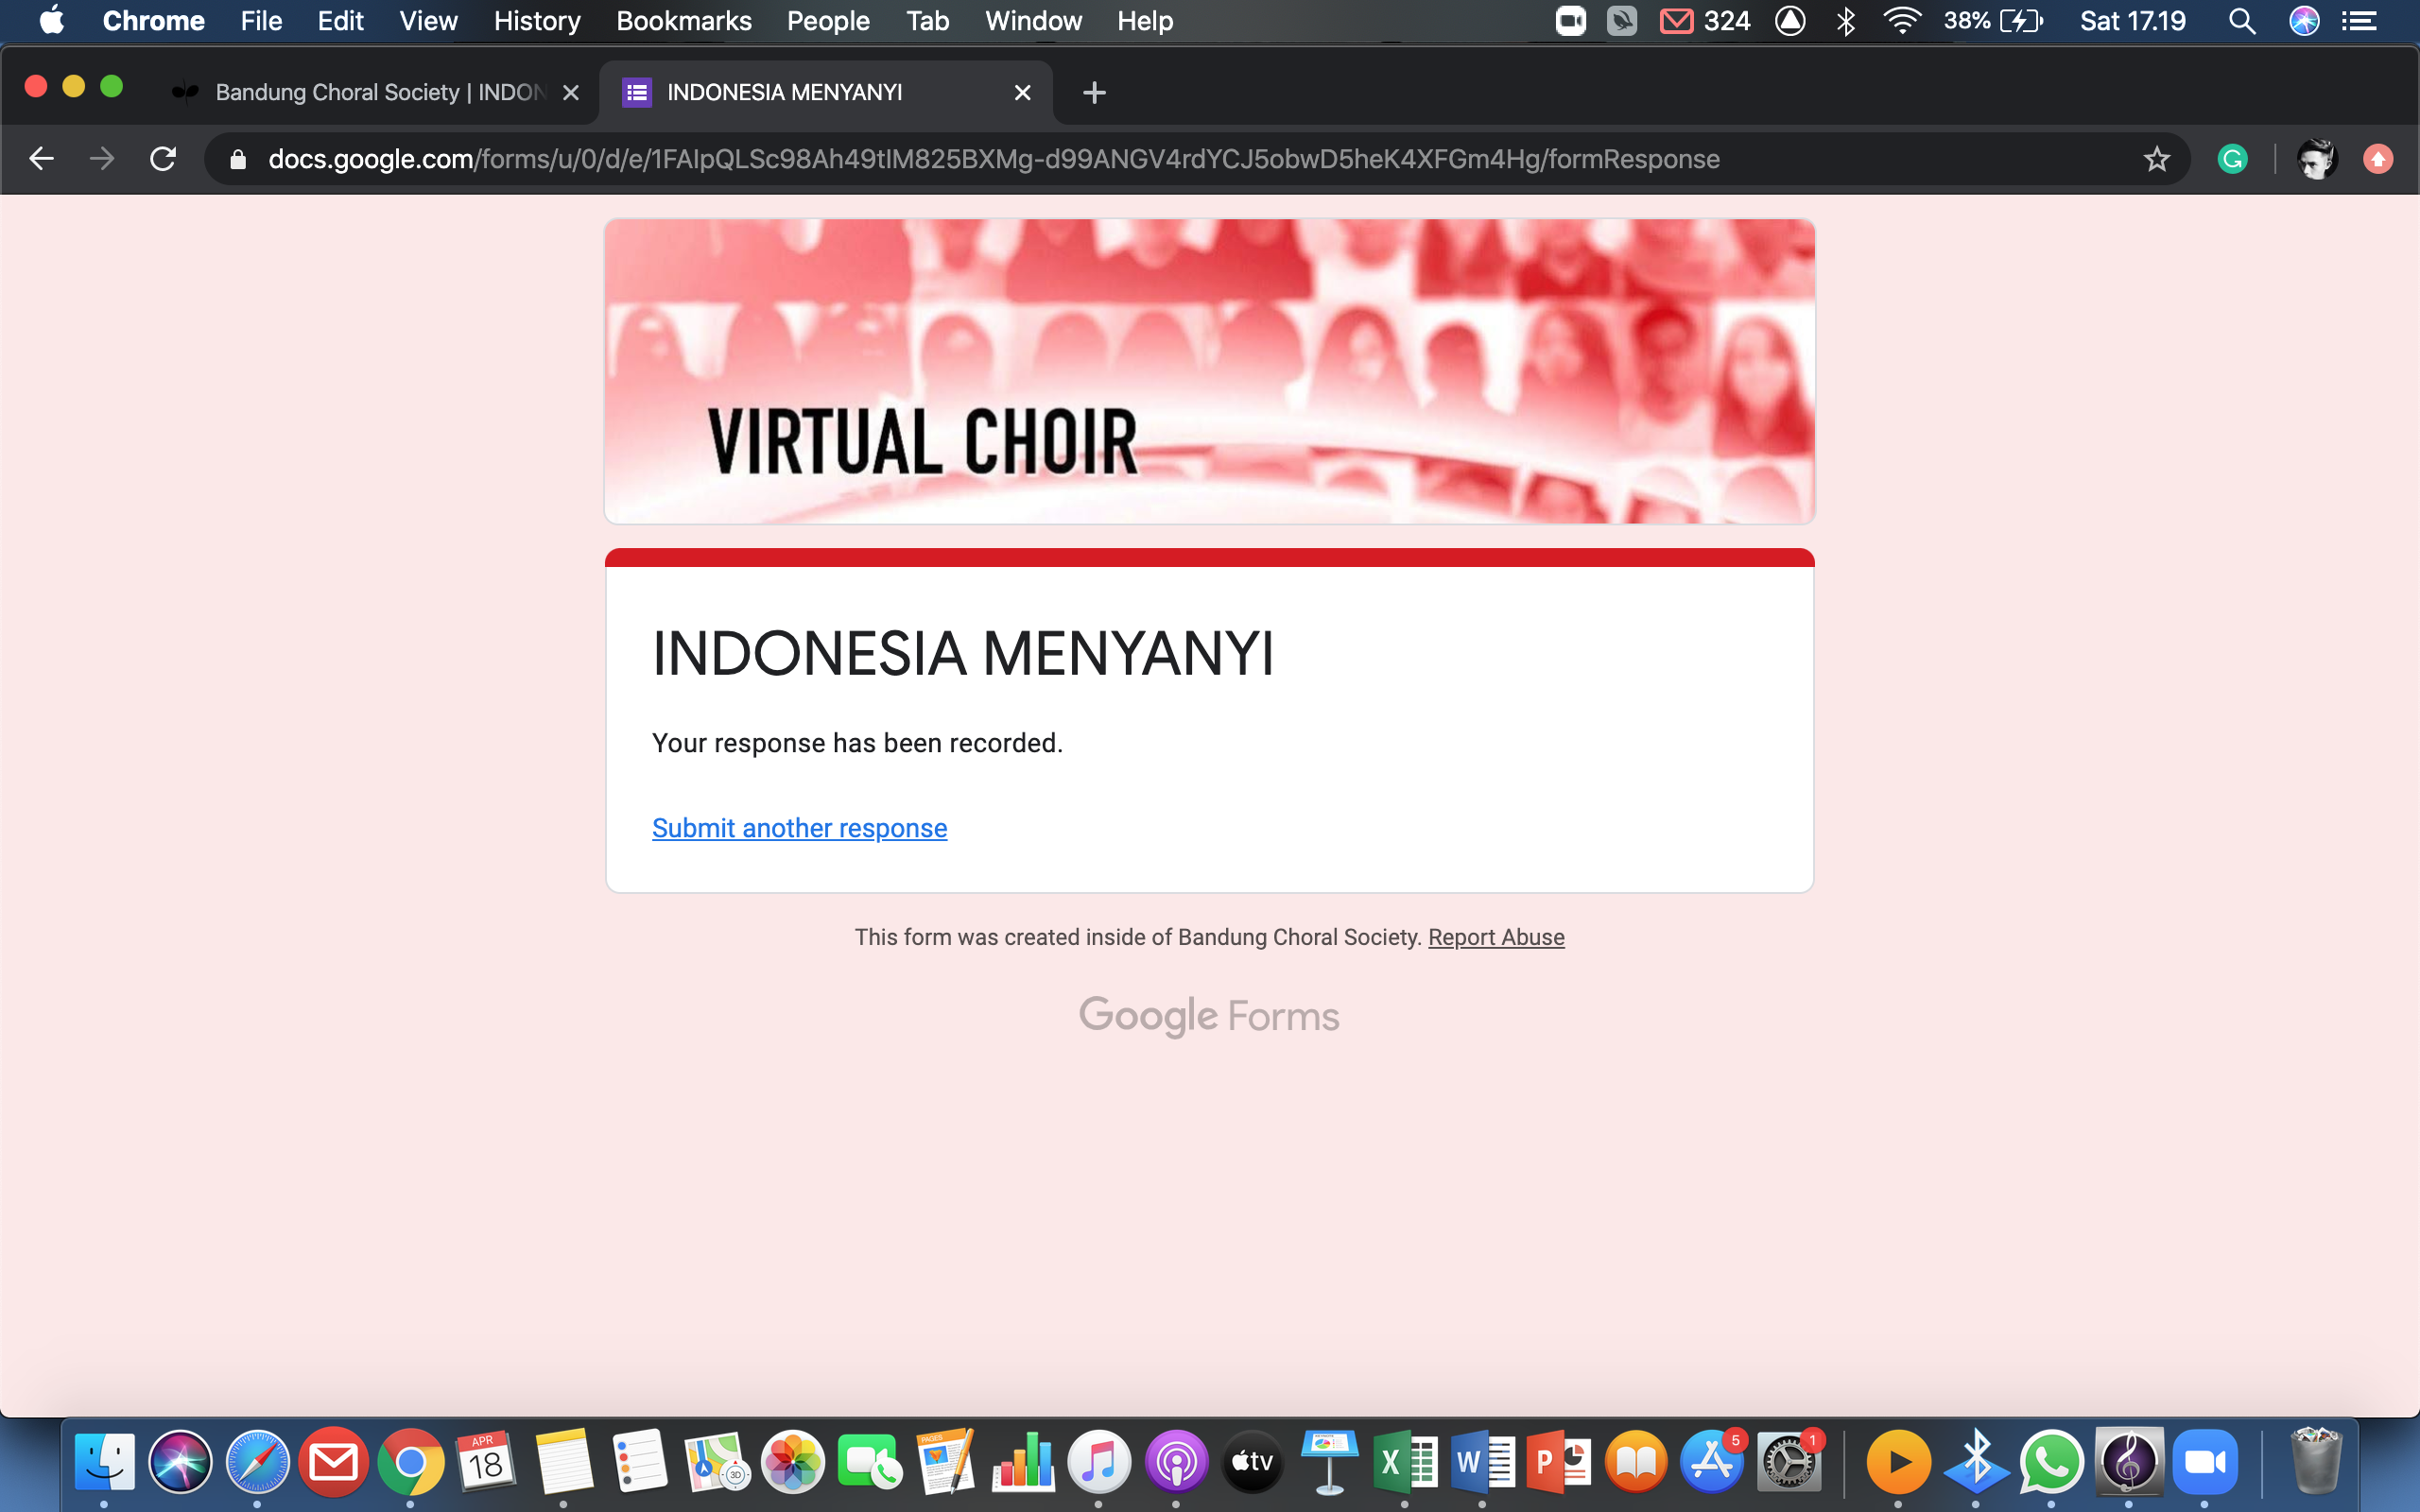Screen dimensions: 2420x1512
Task: Click the Zoom icon in the dock
Action: tap(2204, 1462)
